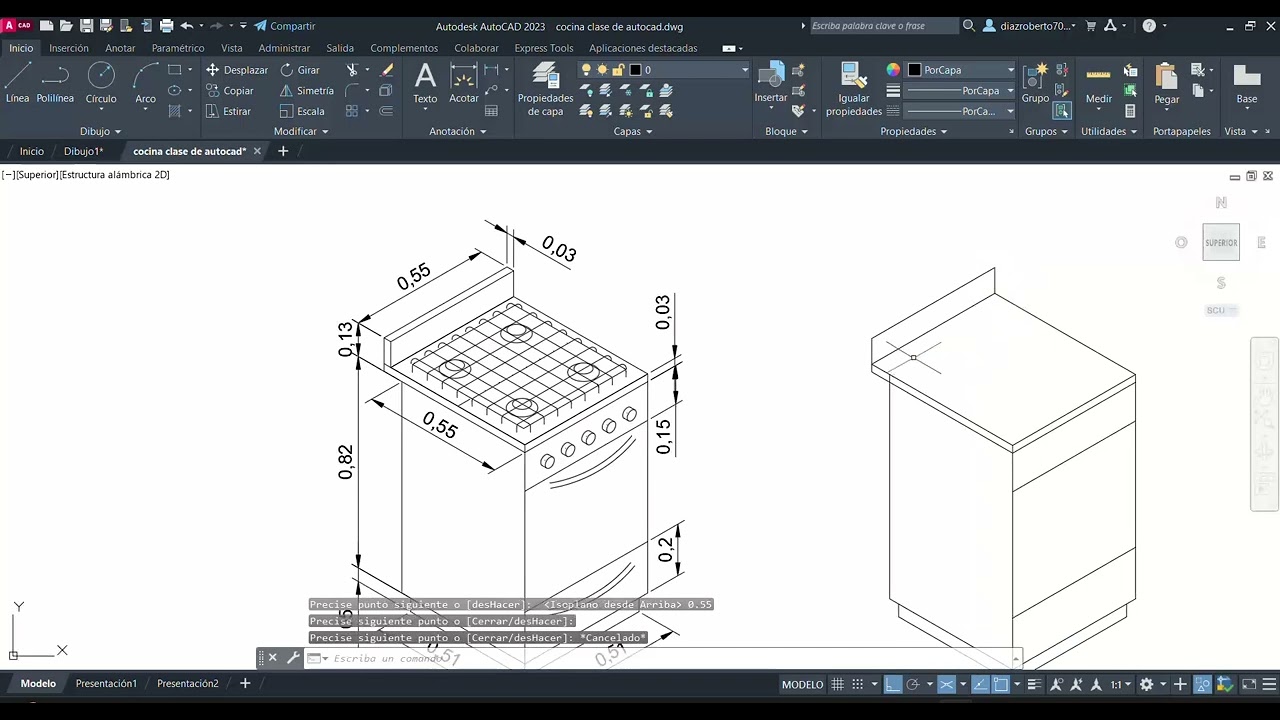Select the Línea drawing tool
Image resolution: width=1280 pixels, height=720 pixels.
point(18,82)
